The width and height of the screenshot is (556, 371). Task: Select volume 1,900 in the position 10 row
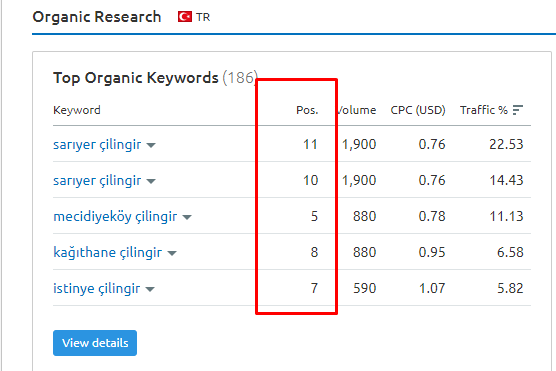[359, 181]
